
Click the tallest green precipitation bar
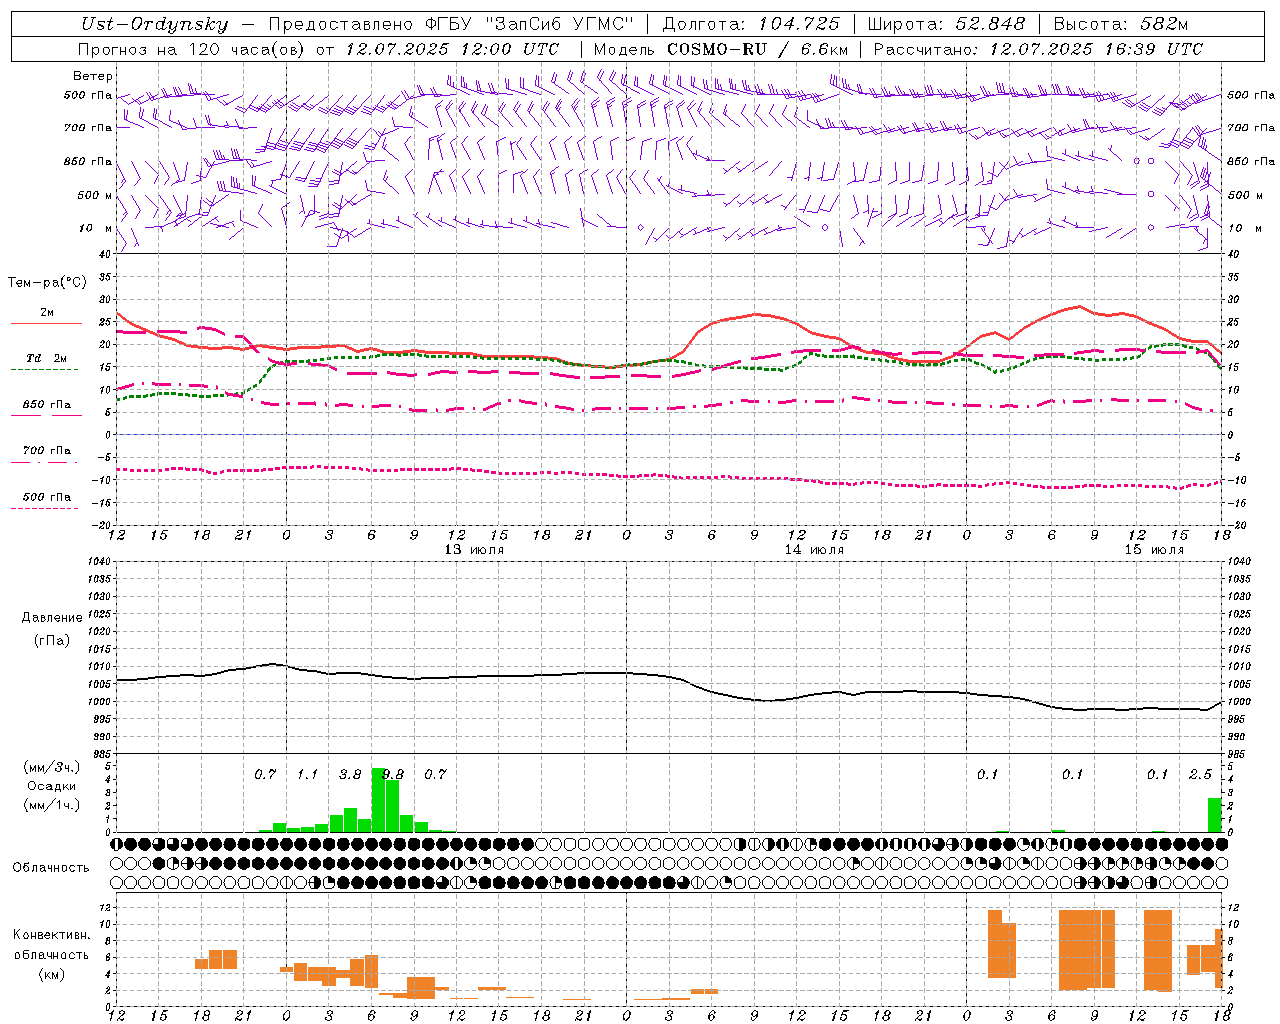click(x=378, y=800)
